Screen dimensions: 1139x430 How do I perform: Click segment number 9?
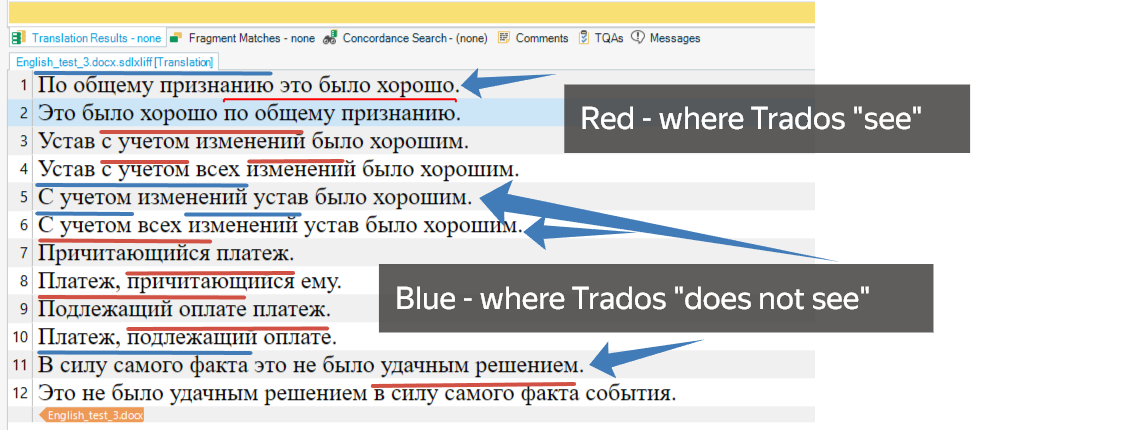24,309
